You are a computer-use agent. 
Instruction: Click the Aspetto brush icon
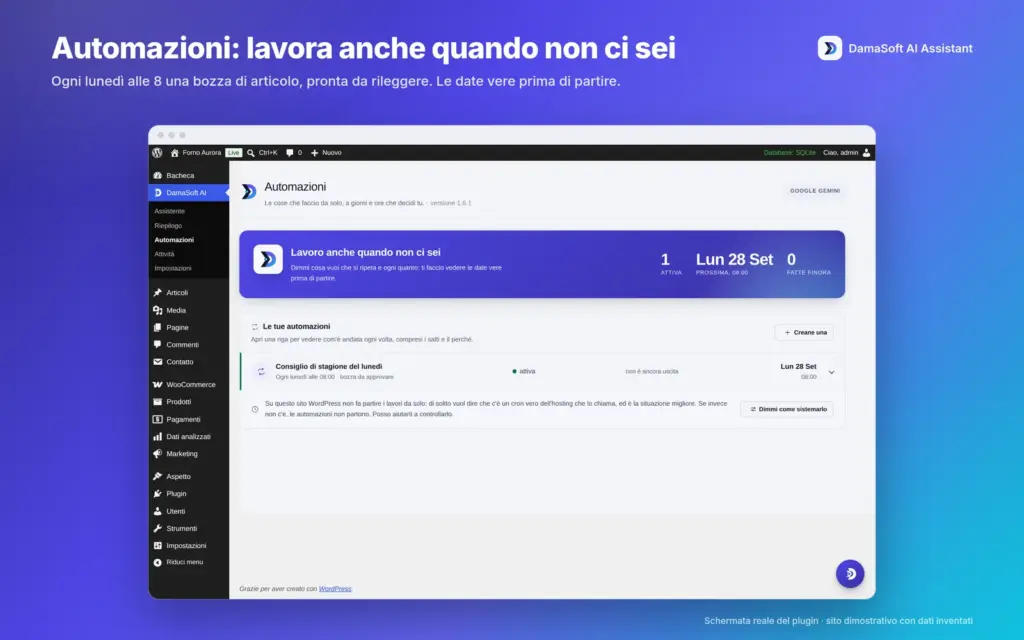click(x=157, y=477)
